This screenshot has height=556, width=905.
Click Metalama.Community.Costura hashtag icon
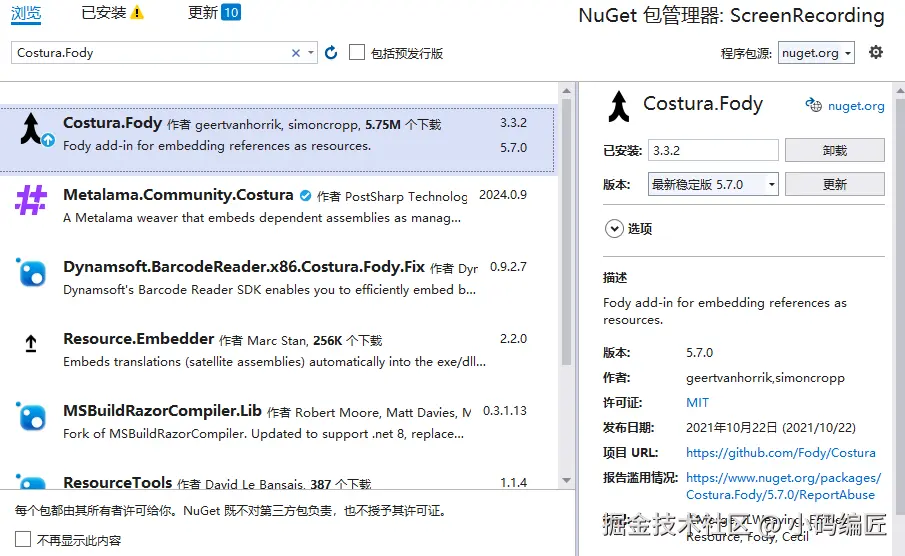pyautogui.click(x=31, y=200)
